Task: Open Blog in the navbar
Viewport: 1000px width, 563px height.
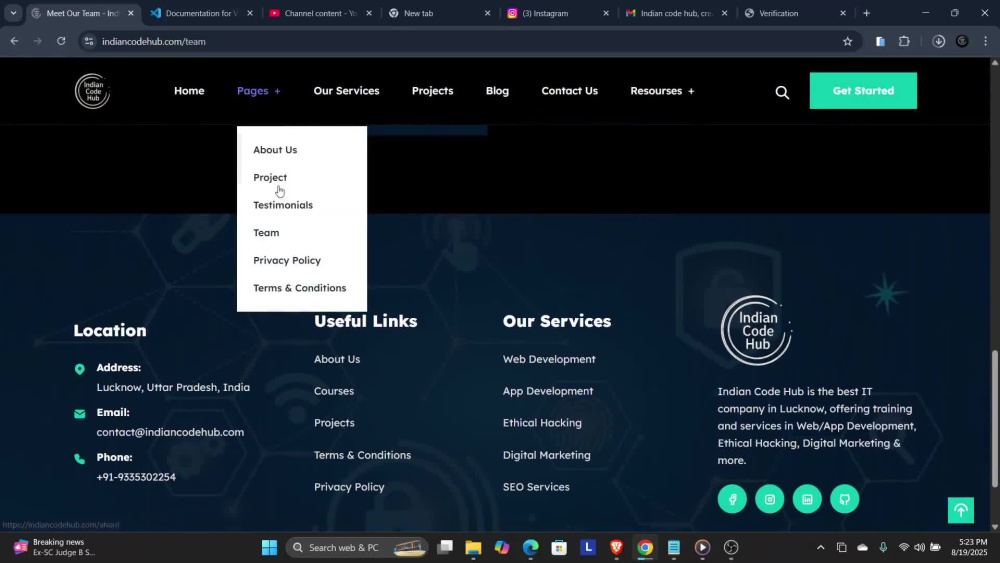Action: [497, 91]
